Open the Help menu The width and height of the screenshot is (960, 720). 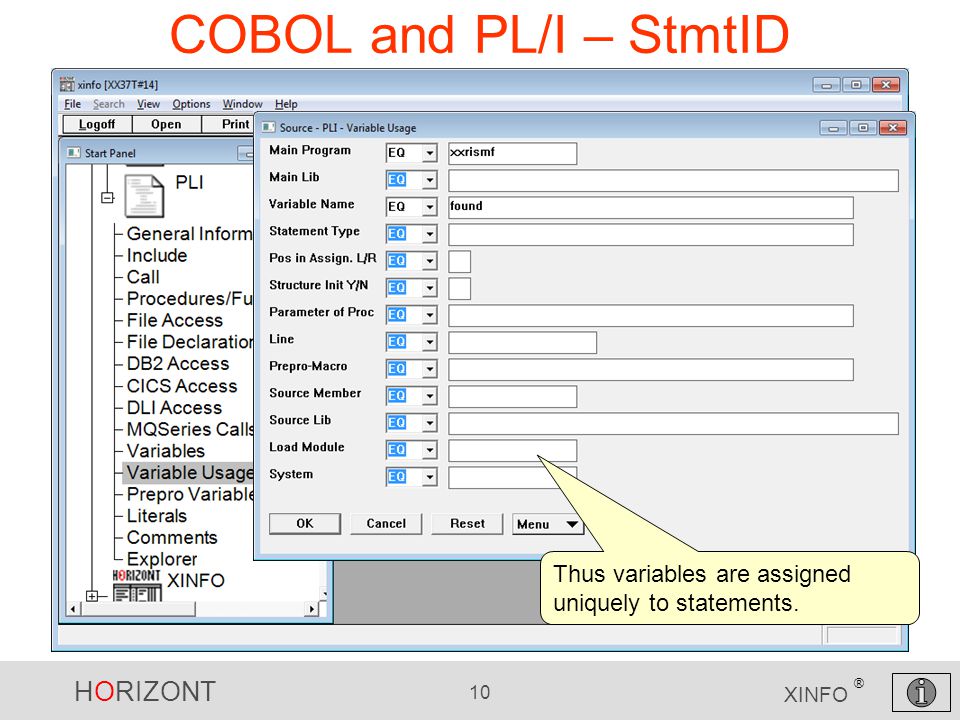click(286, 104)
